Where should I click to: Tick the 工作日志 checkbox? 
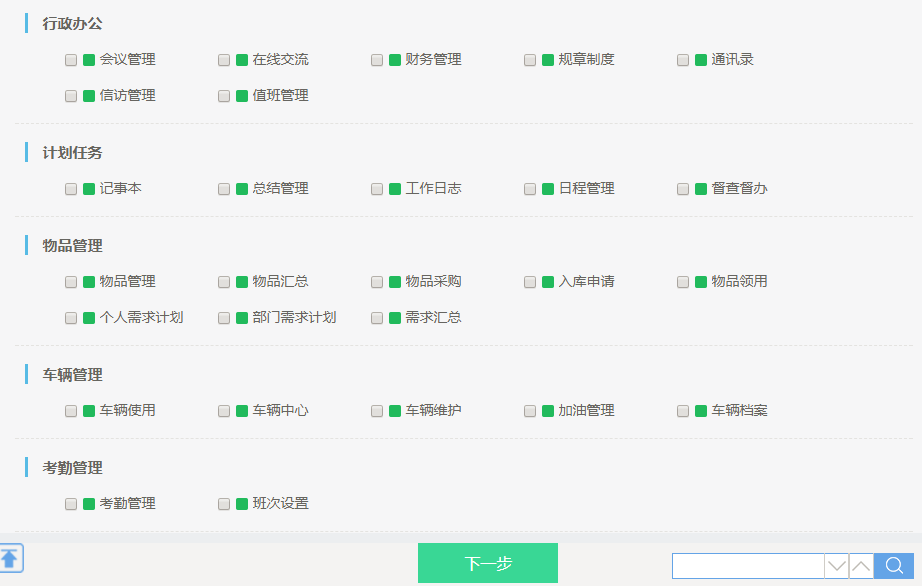point(377,189)
